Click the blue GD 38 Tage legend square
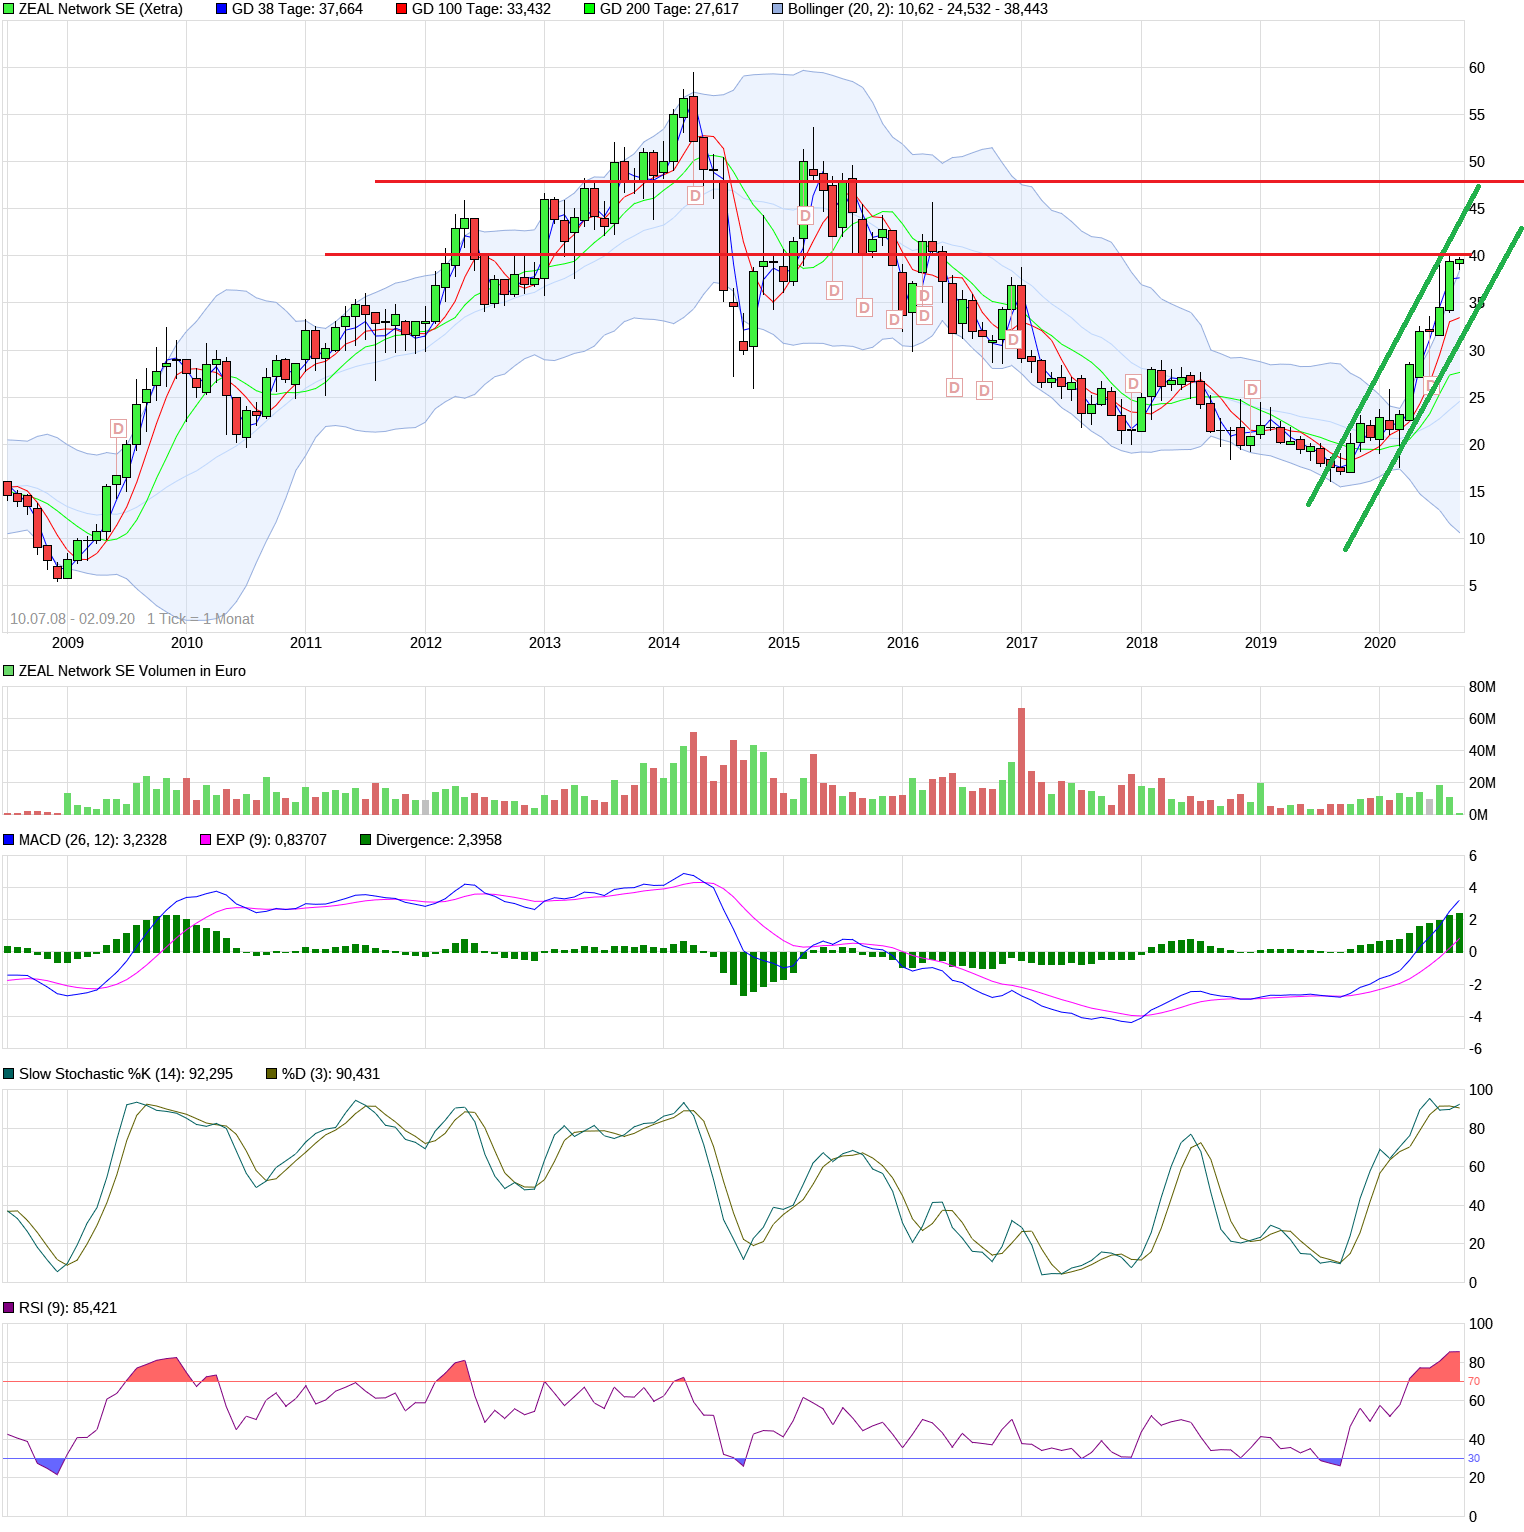This screenshot has width=1524, height=1532. (x=222, y=9)
